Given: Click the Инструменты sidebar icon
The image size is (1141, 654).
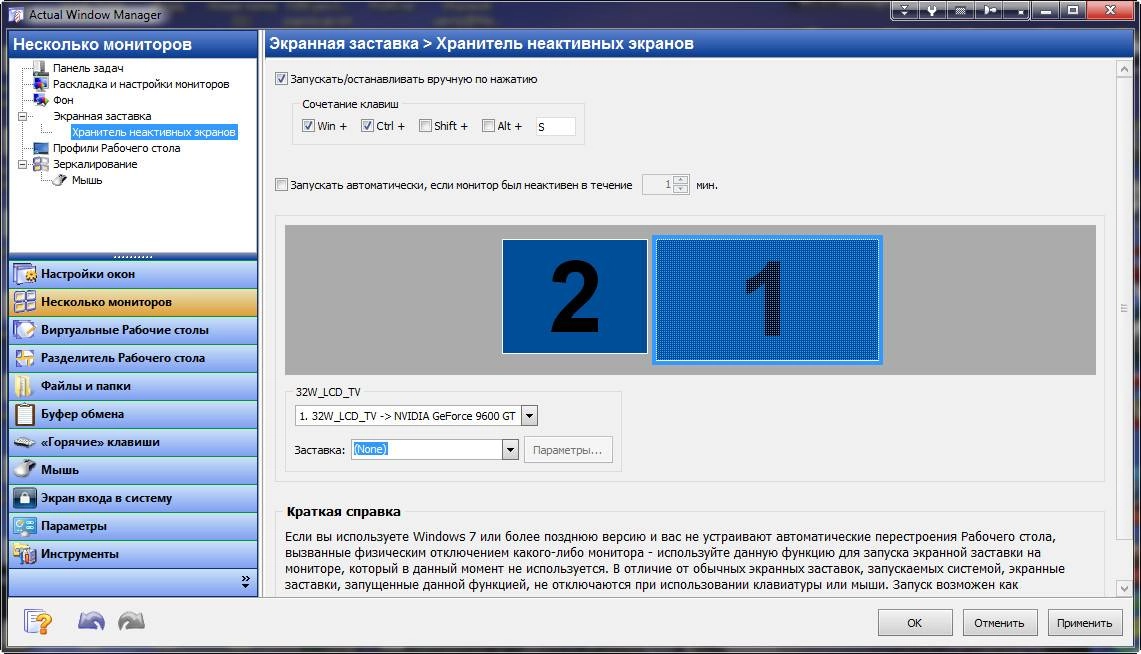Looking at the screenshot, I should pyautogui.click(x=25, y=554).
